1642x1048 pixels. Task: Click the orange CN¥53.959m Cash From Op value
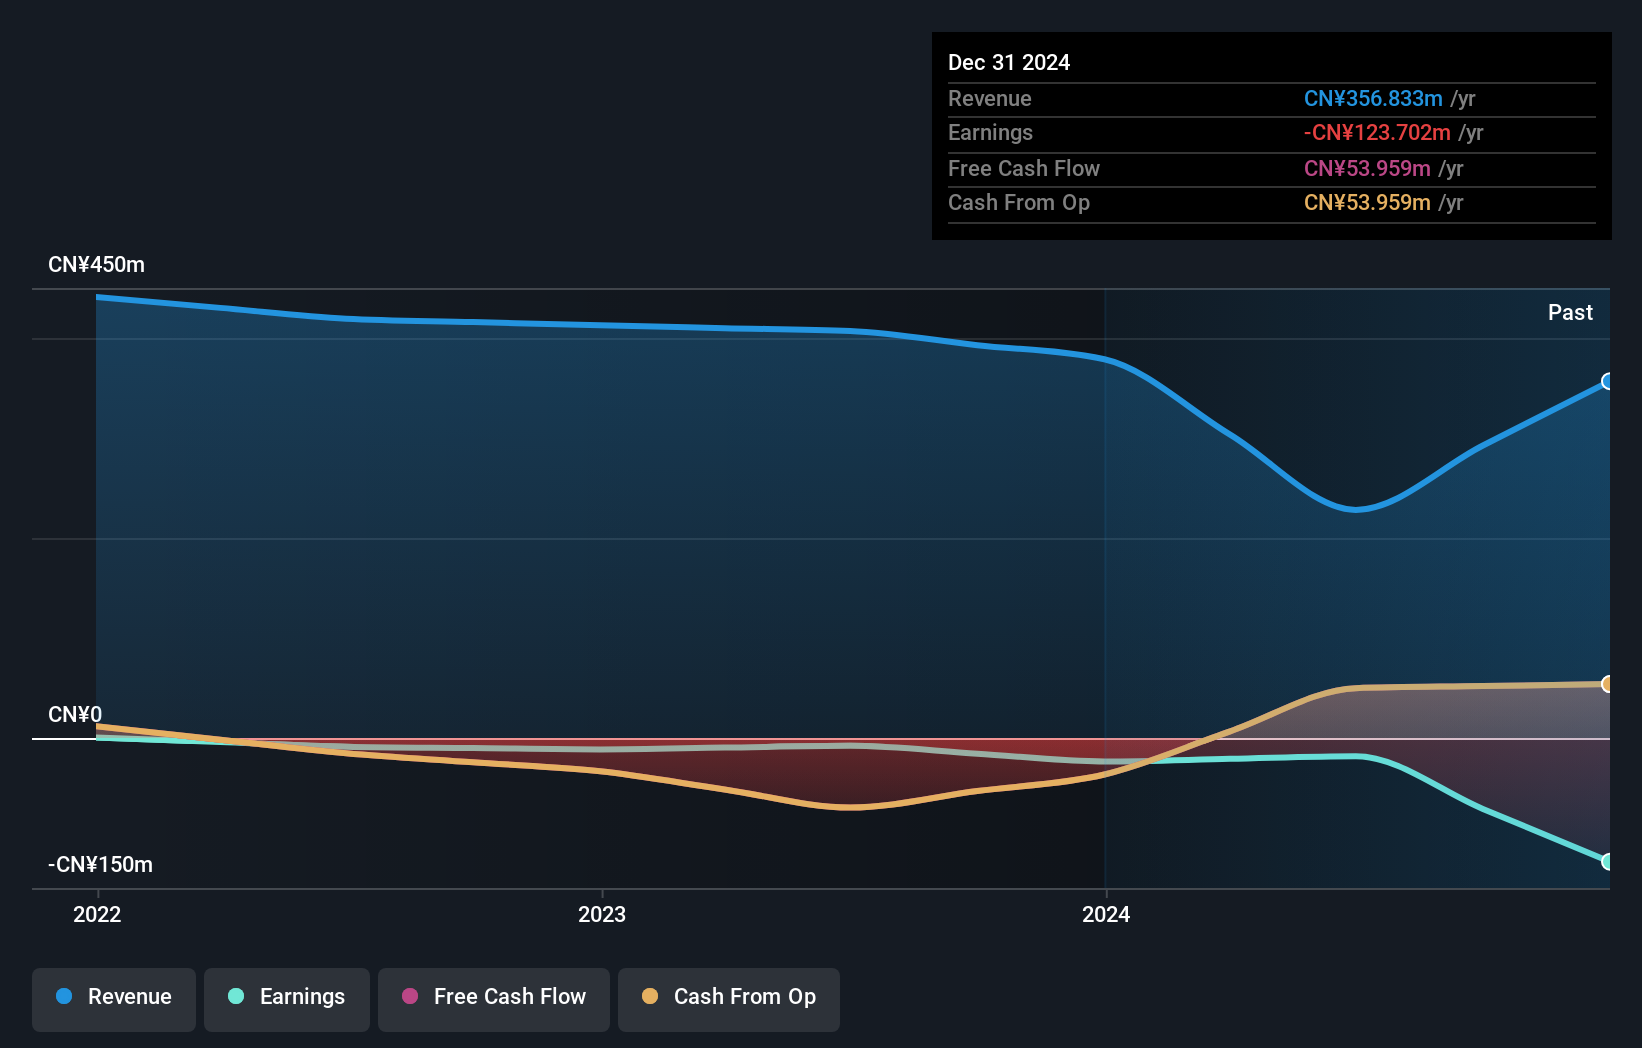click(x=1367, y=202)
